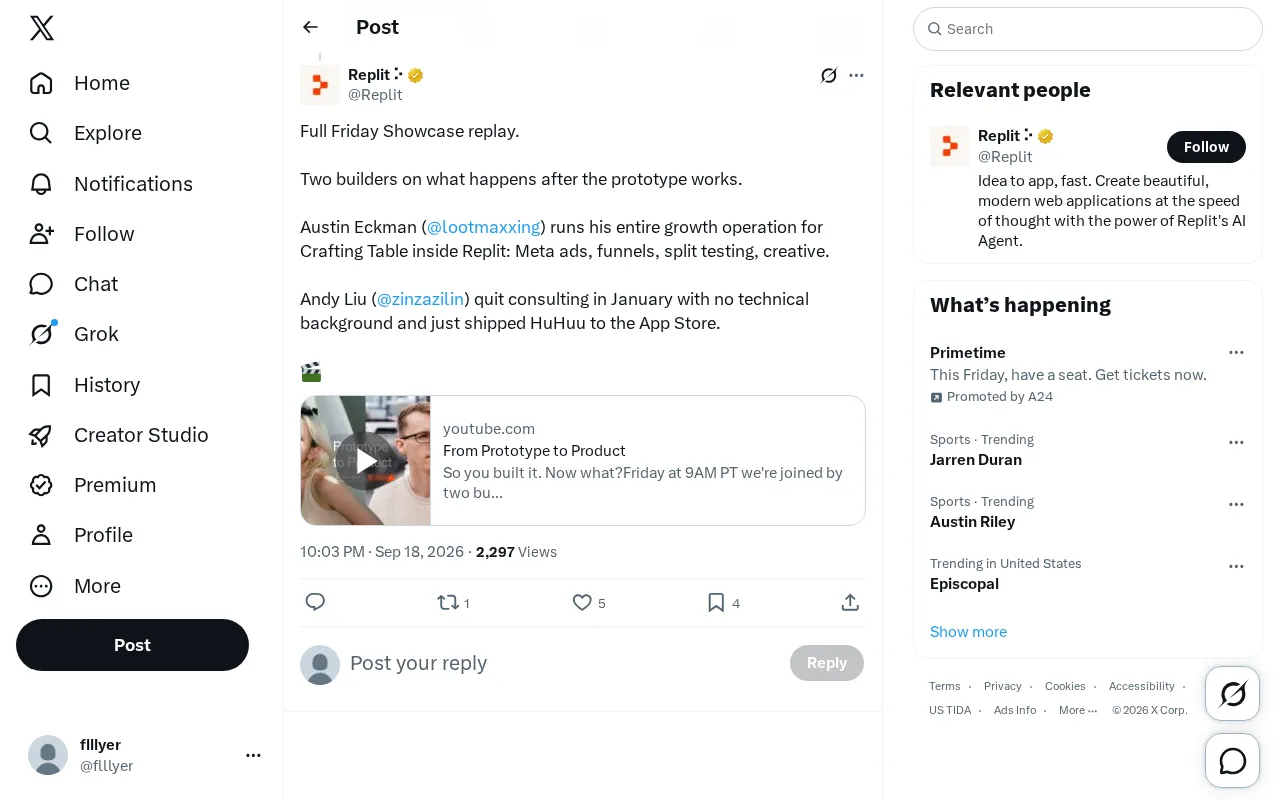
Task: Go back using the arrow icon
Action: click(311, 27)
